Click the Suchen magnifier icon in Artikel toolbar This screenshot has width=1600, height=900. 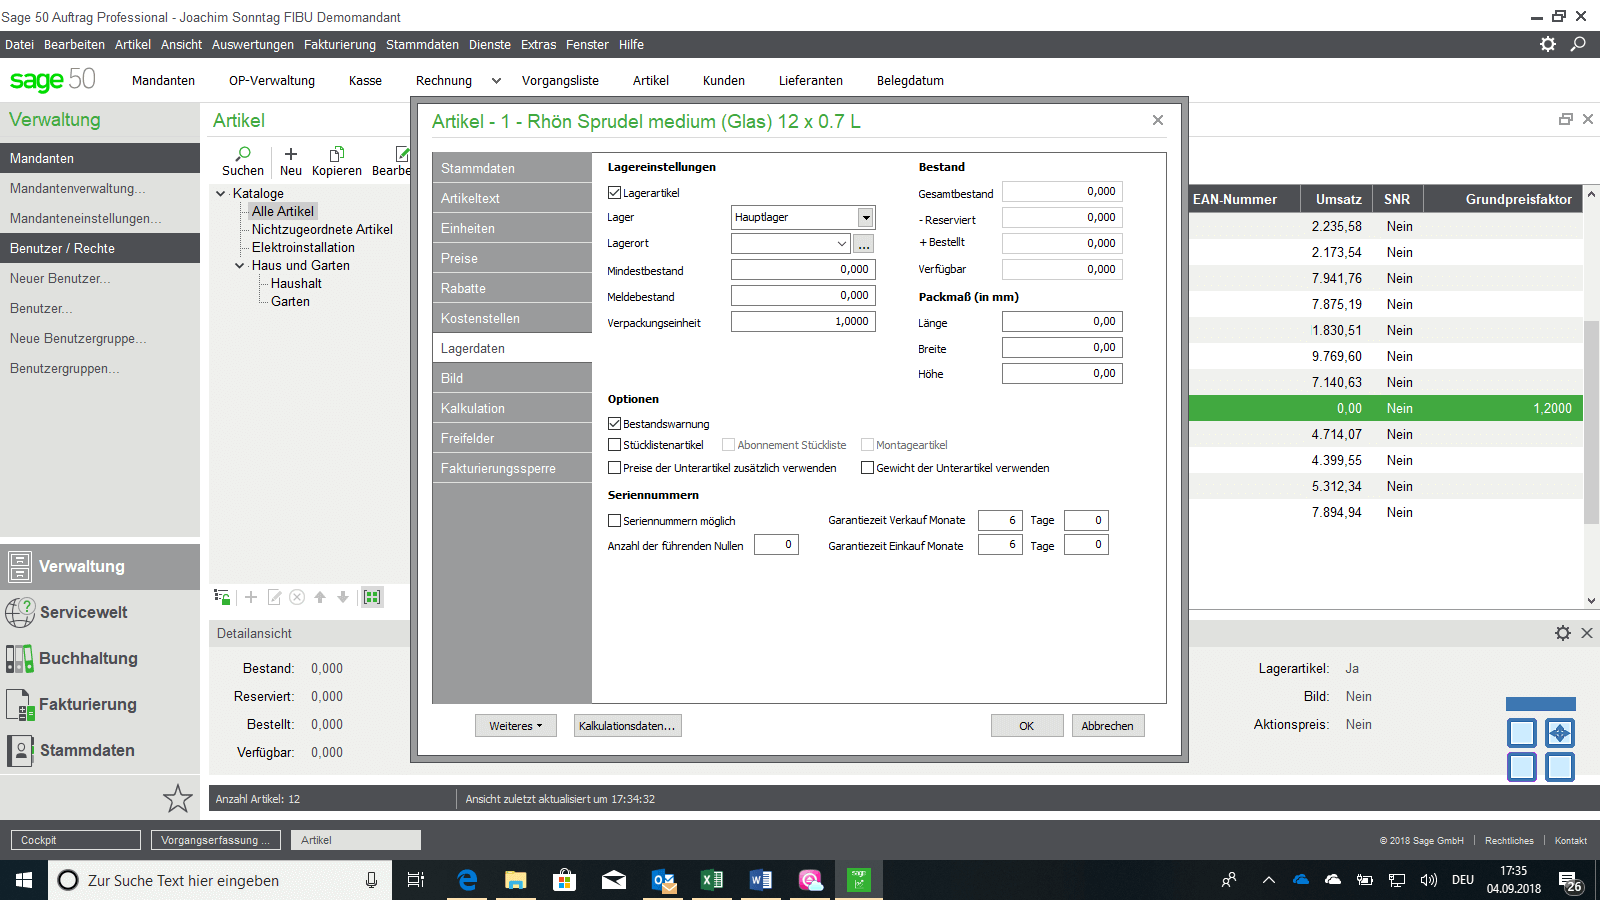pos(243,154)
